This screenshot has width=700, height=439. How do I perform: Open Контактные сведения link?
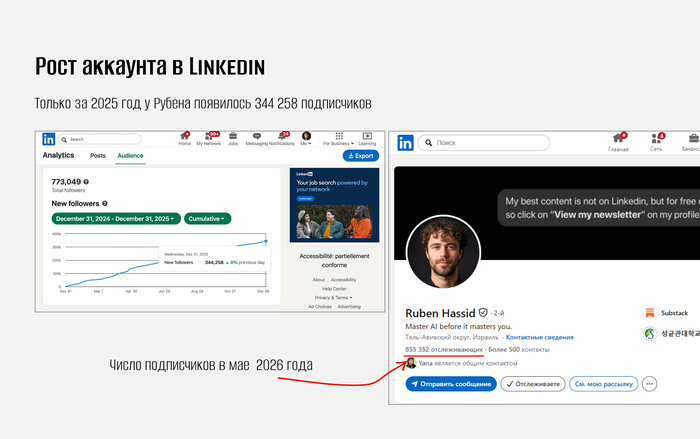tap(540, 337)
